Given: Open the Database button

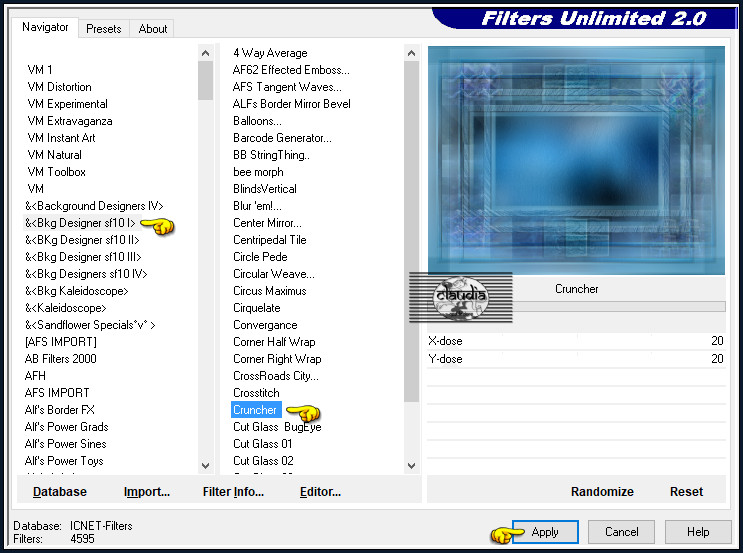Looking at the screenshot, I should point(60,491).
